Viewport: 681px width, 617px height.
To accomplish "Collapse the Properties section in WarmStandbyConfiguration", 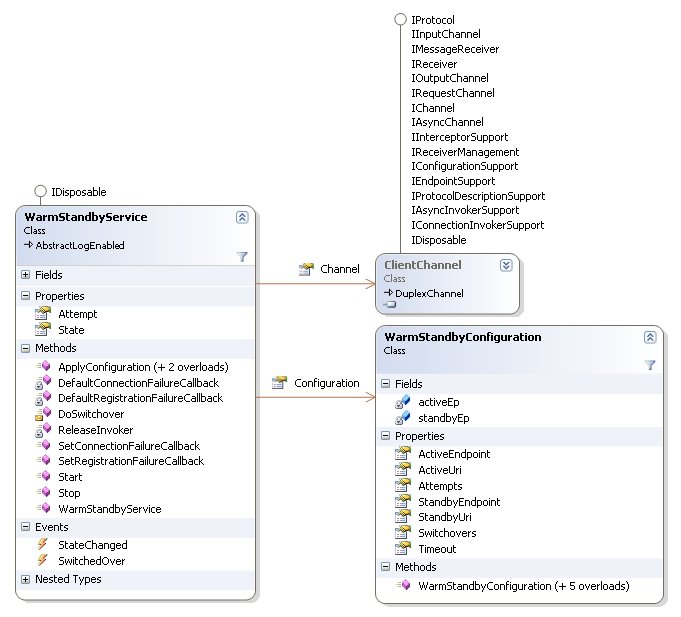I will click(x=386, y=436).
